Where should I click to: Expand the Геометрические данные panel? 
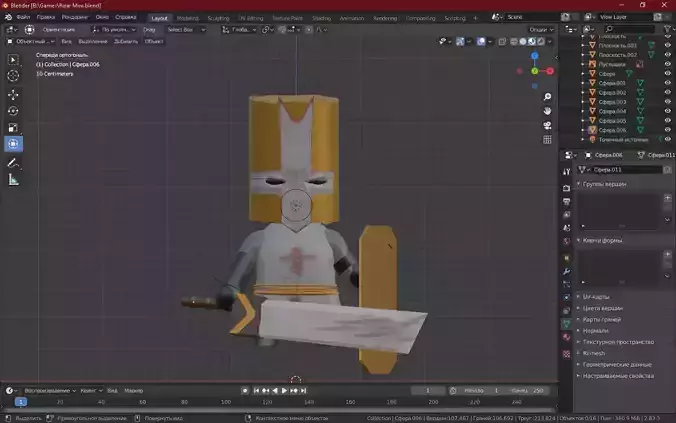pyautogui.click(x=617, y=365)
